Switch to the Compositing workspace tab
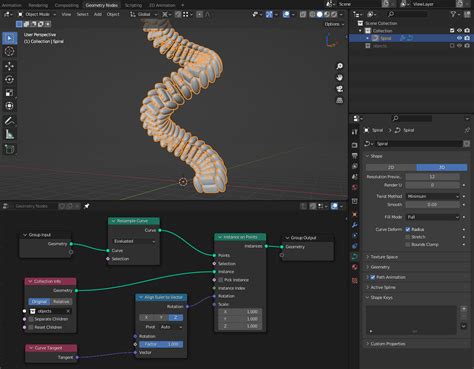 pos(67,5)
